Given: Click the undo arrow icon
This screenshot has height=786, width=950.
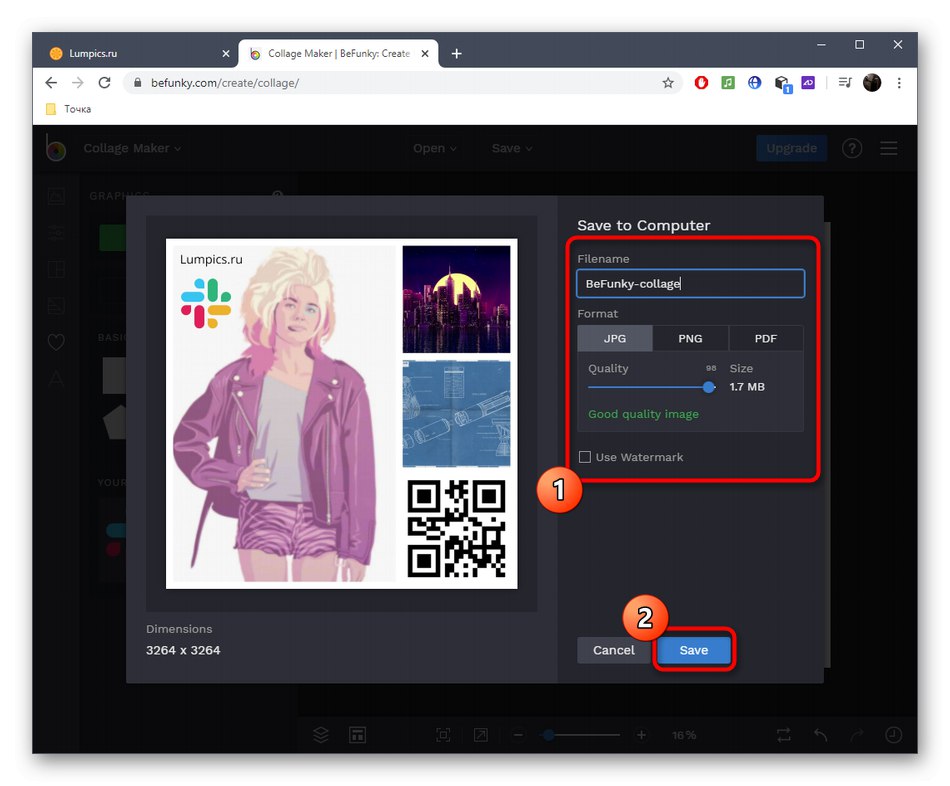Looking at the screenshot, I should 820,735.
